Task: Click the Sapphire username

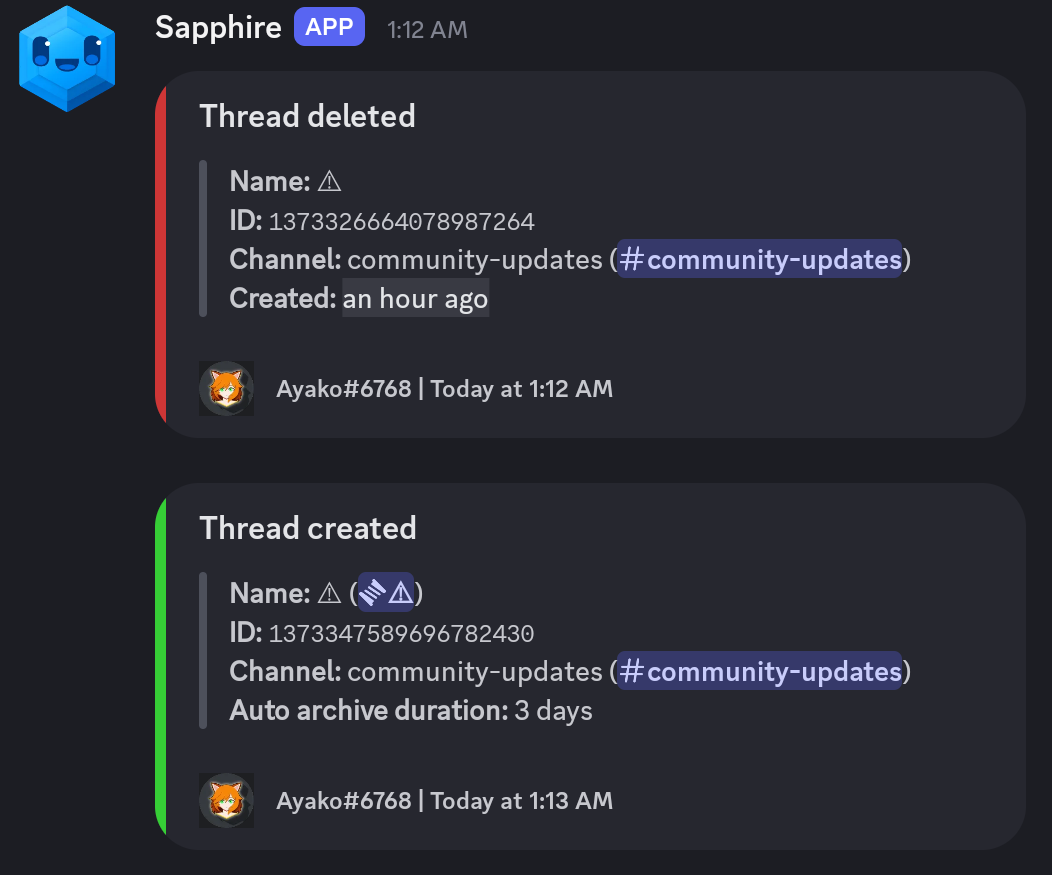Action: pos(218,27)
